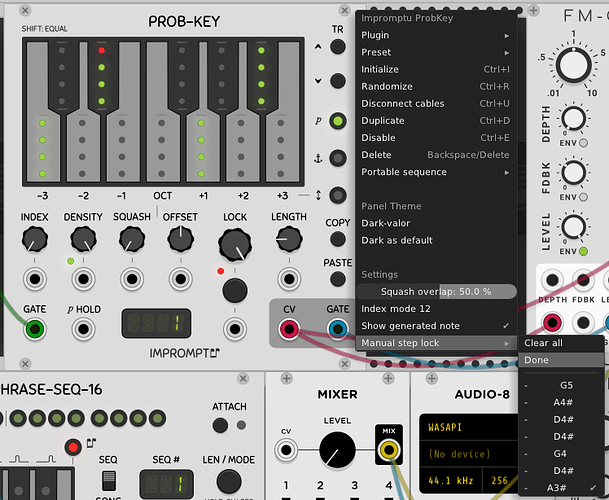Click the blue GATE output jack

click(338, 329)
